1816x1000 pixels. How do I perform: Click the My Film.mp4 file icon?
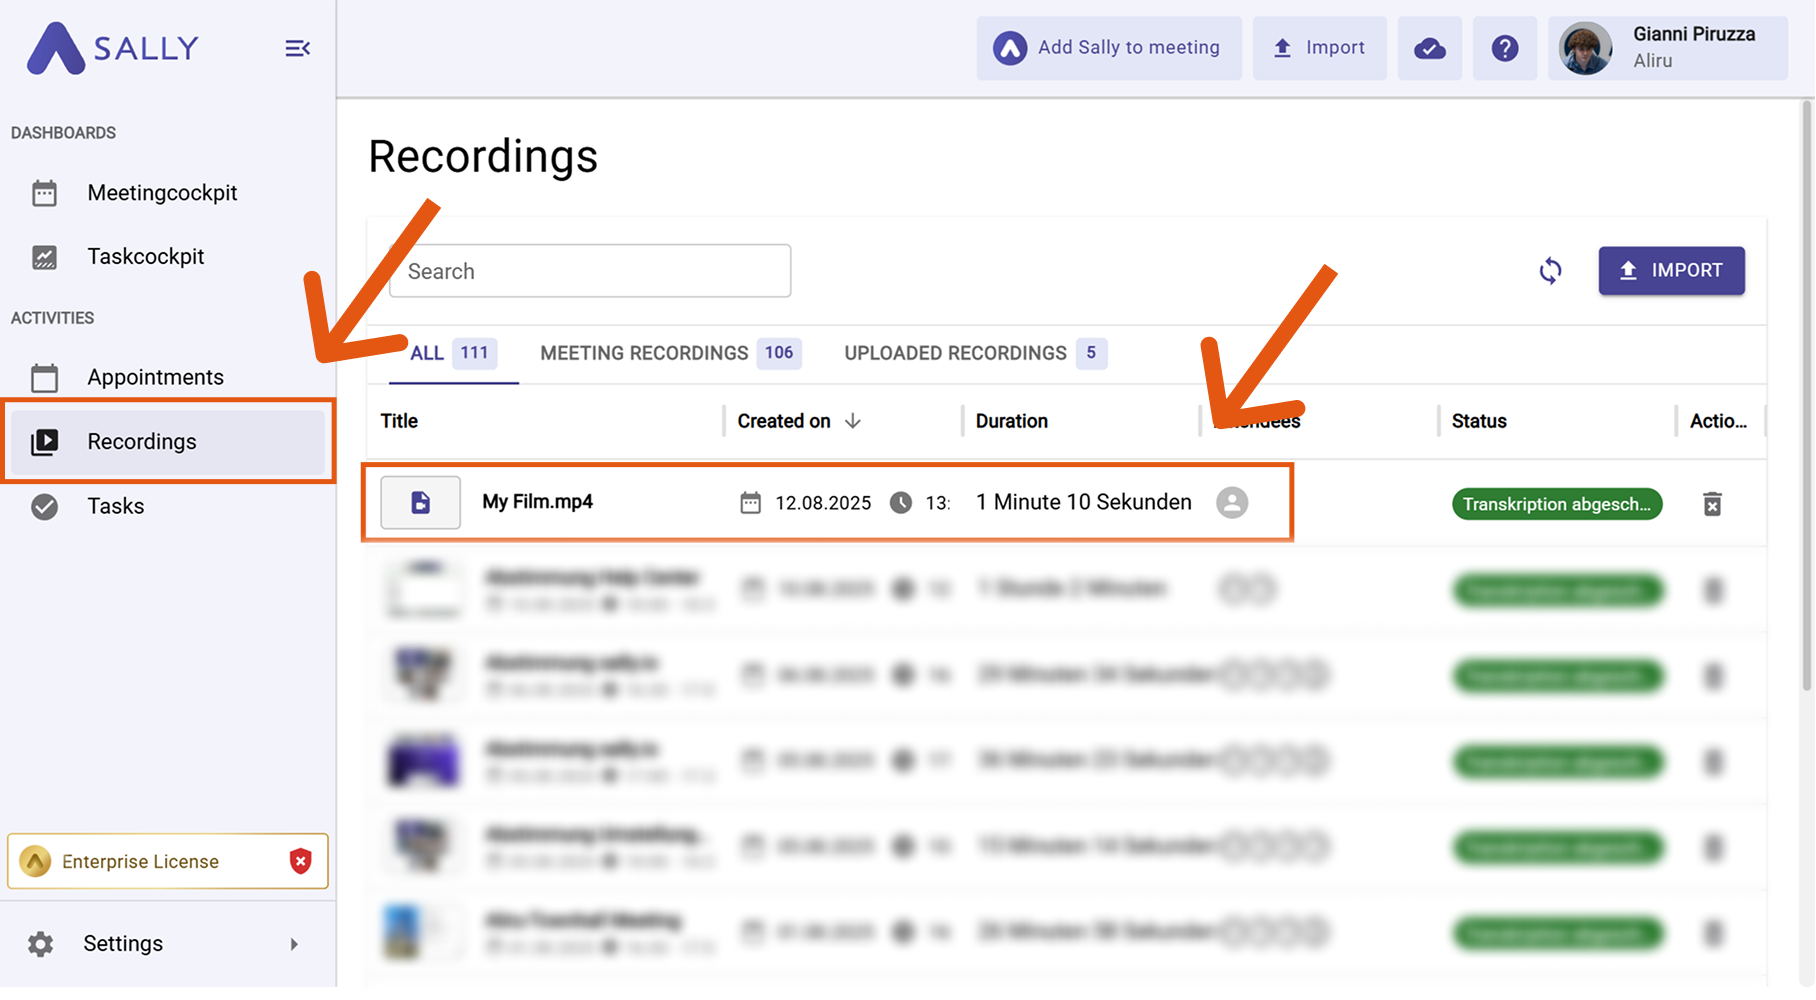tap(421, 502)
